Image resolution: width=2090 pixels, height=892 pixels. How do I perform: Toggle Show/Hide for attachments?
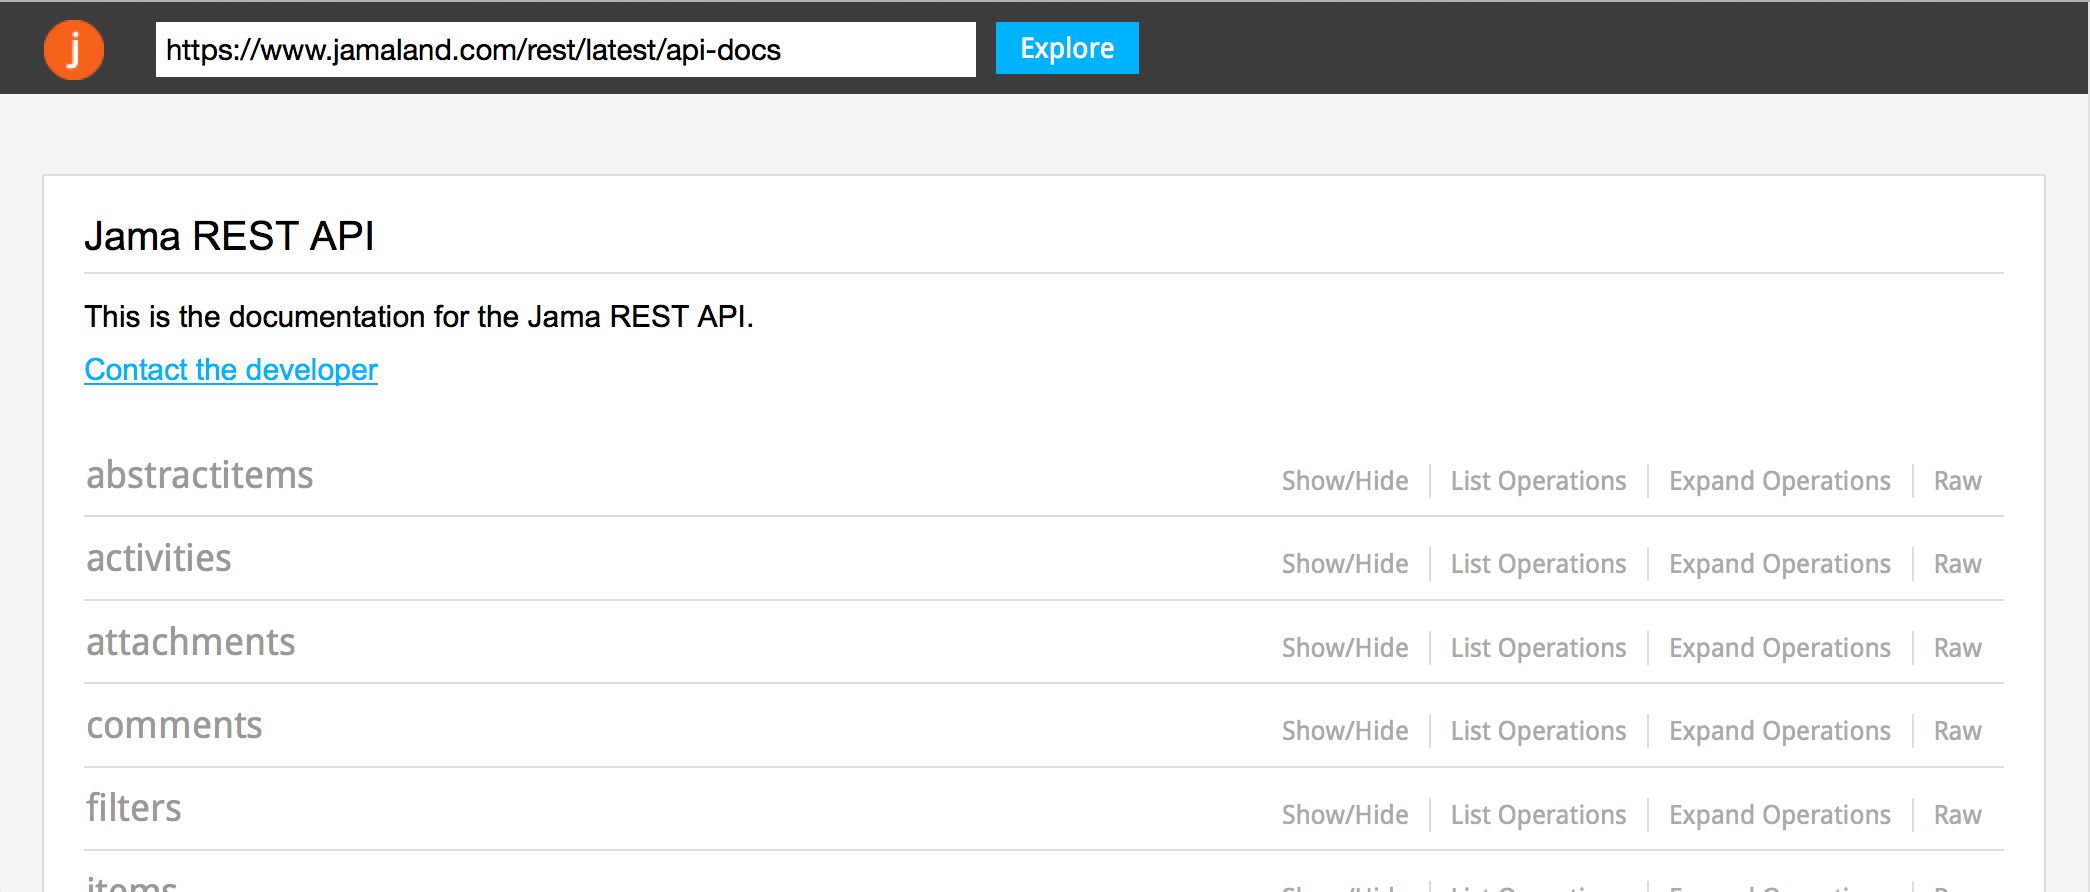[1345, 648]
